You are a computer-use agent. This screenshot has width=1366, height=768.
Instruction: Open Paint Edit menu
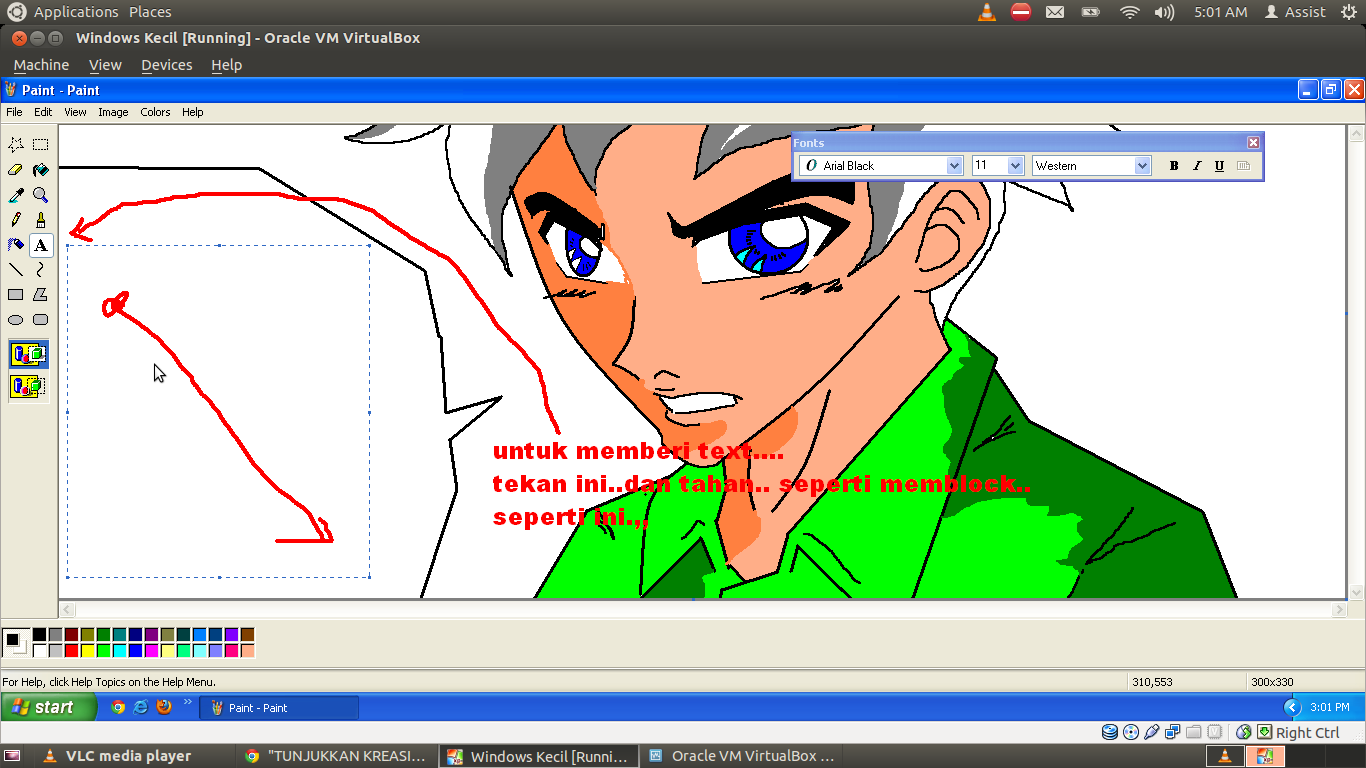coord(43,112)
